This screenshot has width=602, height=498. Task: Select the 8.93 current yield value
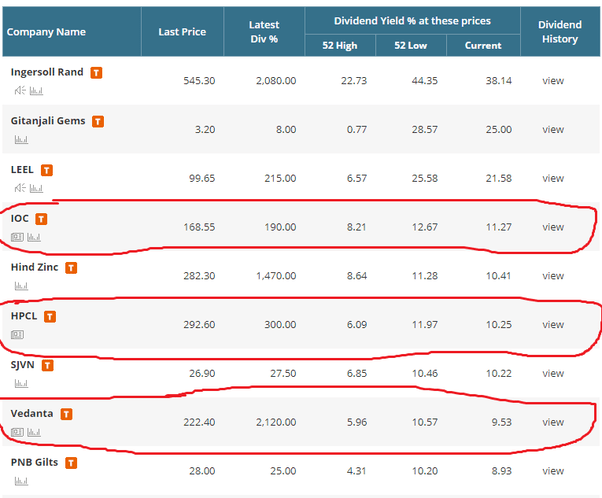point(501,471)
